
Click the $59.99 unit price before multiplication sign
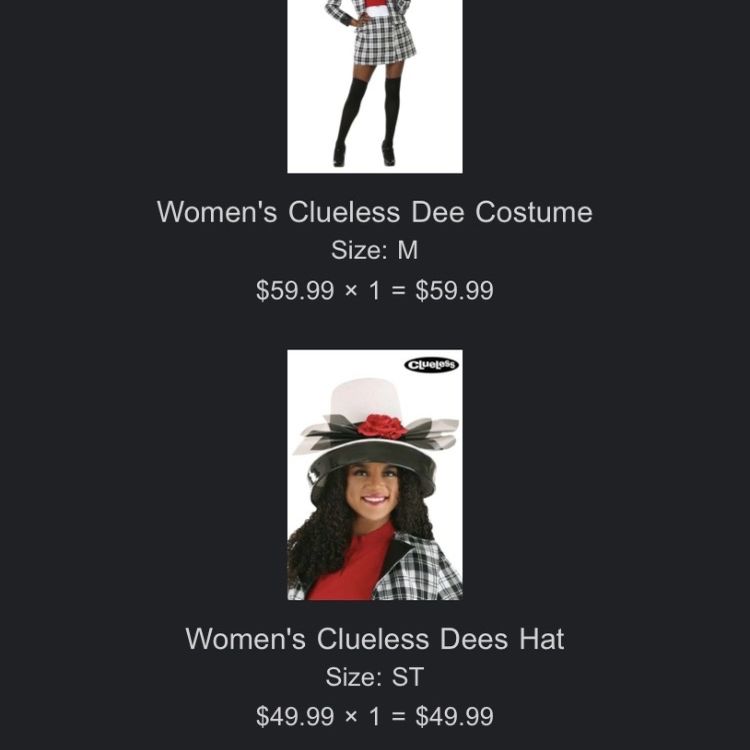click(x=295, y=290)
